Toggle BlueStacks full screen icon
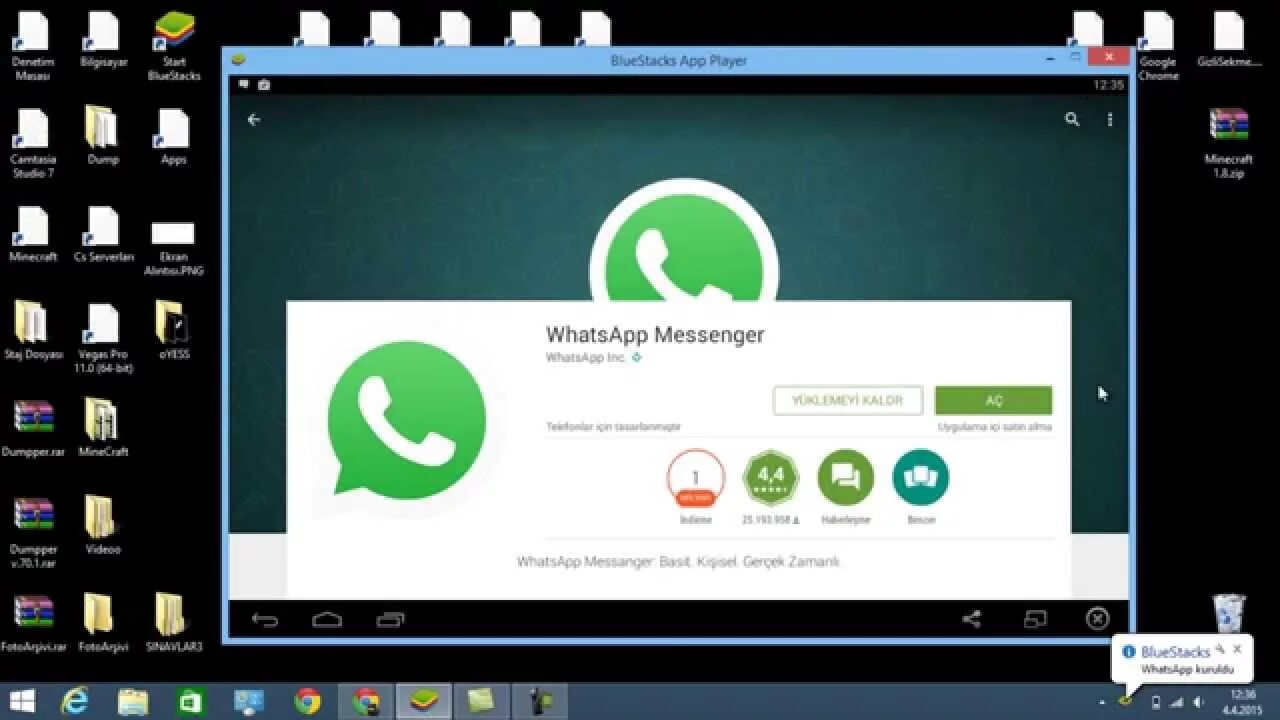1280x720 pixels. point(1035,619)
